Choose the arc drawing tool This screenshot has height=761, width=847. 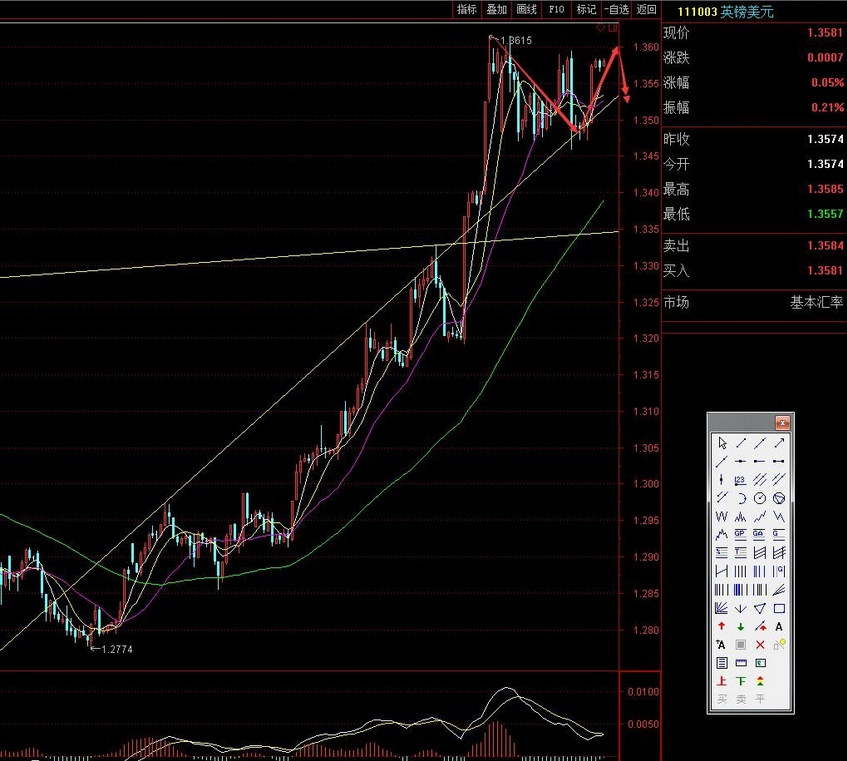point(740,498)
